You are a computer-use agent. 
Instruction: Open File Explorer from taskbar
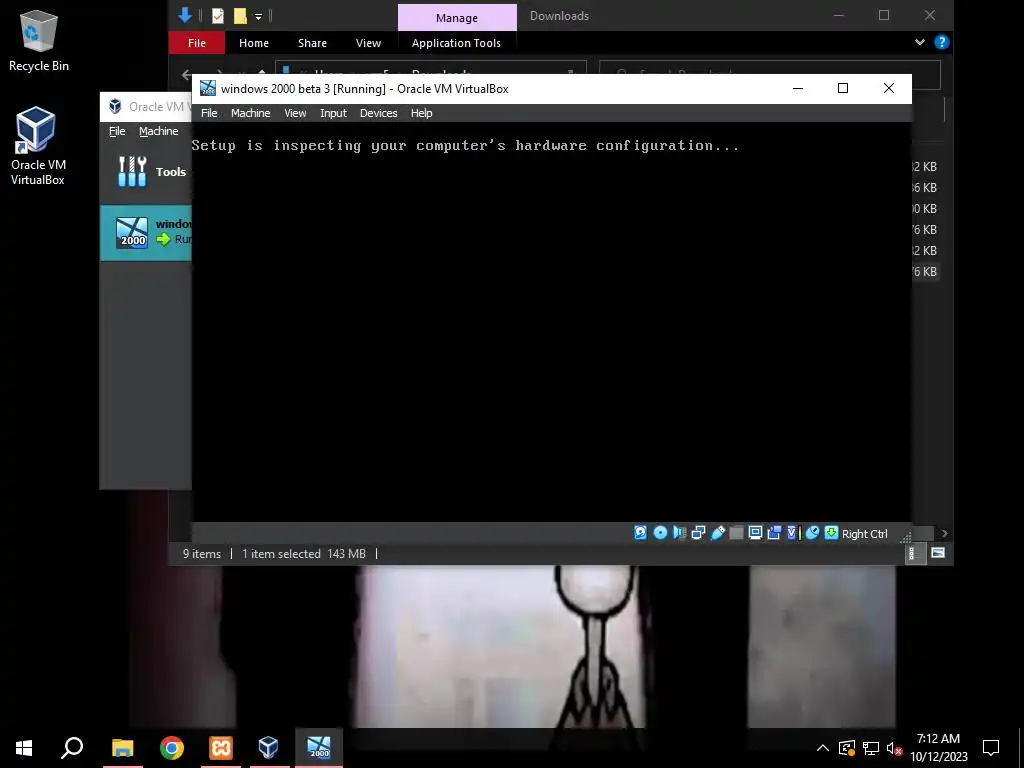click(x=122, y=748)
